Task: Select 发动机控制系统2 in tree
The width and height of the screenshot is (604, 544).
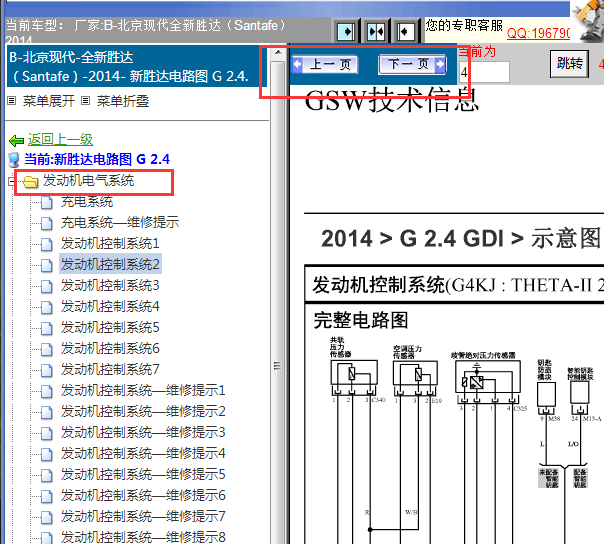Action: [x=110, y=264]
